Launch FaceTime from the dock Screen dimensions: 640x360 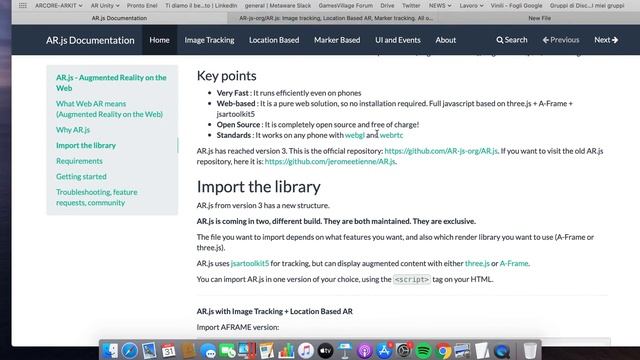click(227, 351)
